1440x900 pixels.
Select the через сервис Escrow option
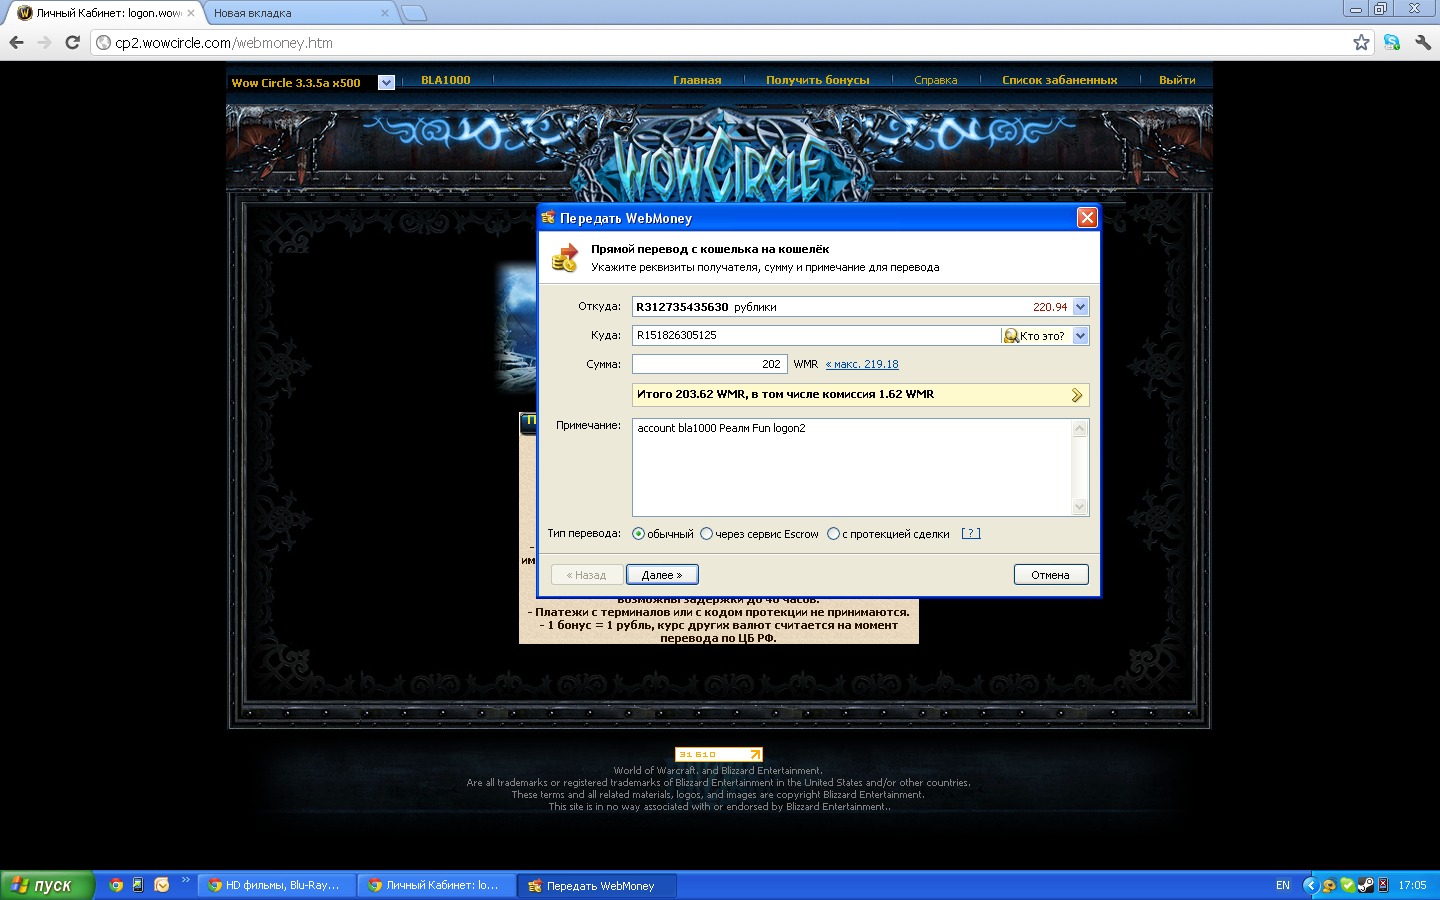tap(706, 534)
